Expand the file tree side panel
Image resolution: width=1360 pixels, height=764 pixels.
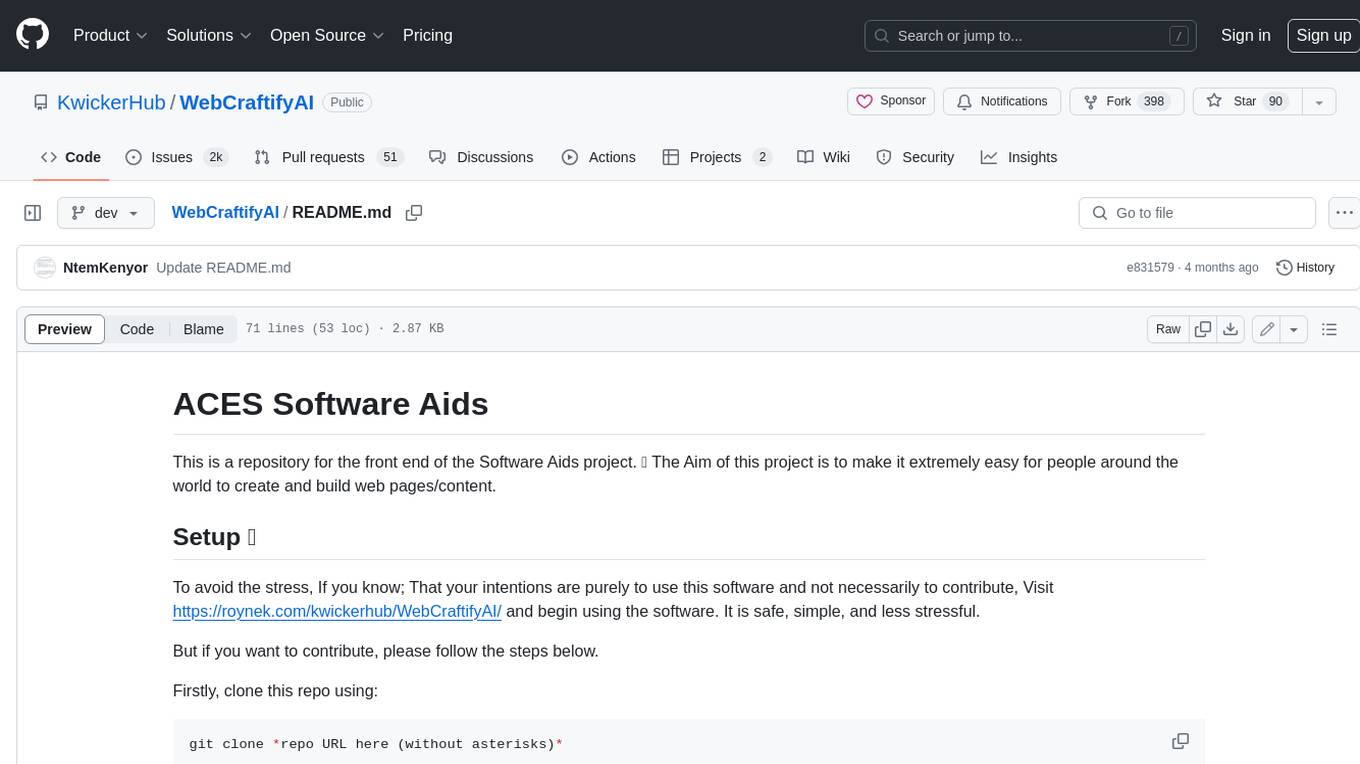pyautogui.click(x=33, y=213)
